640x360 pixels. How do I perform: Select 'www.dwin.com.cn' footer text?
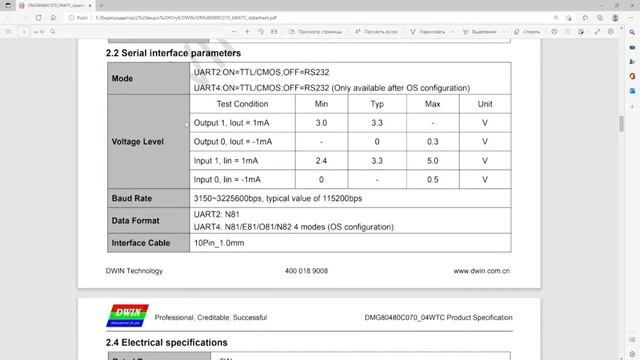tap(482, 271)
